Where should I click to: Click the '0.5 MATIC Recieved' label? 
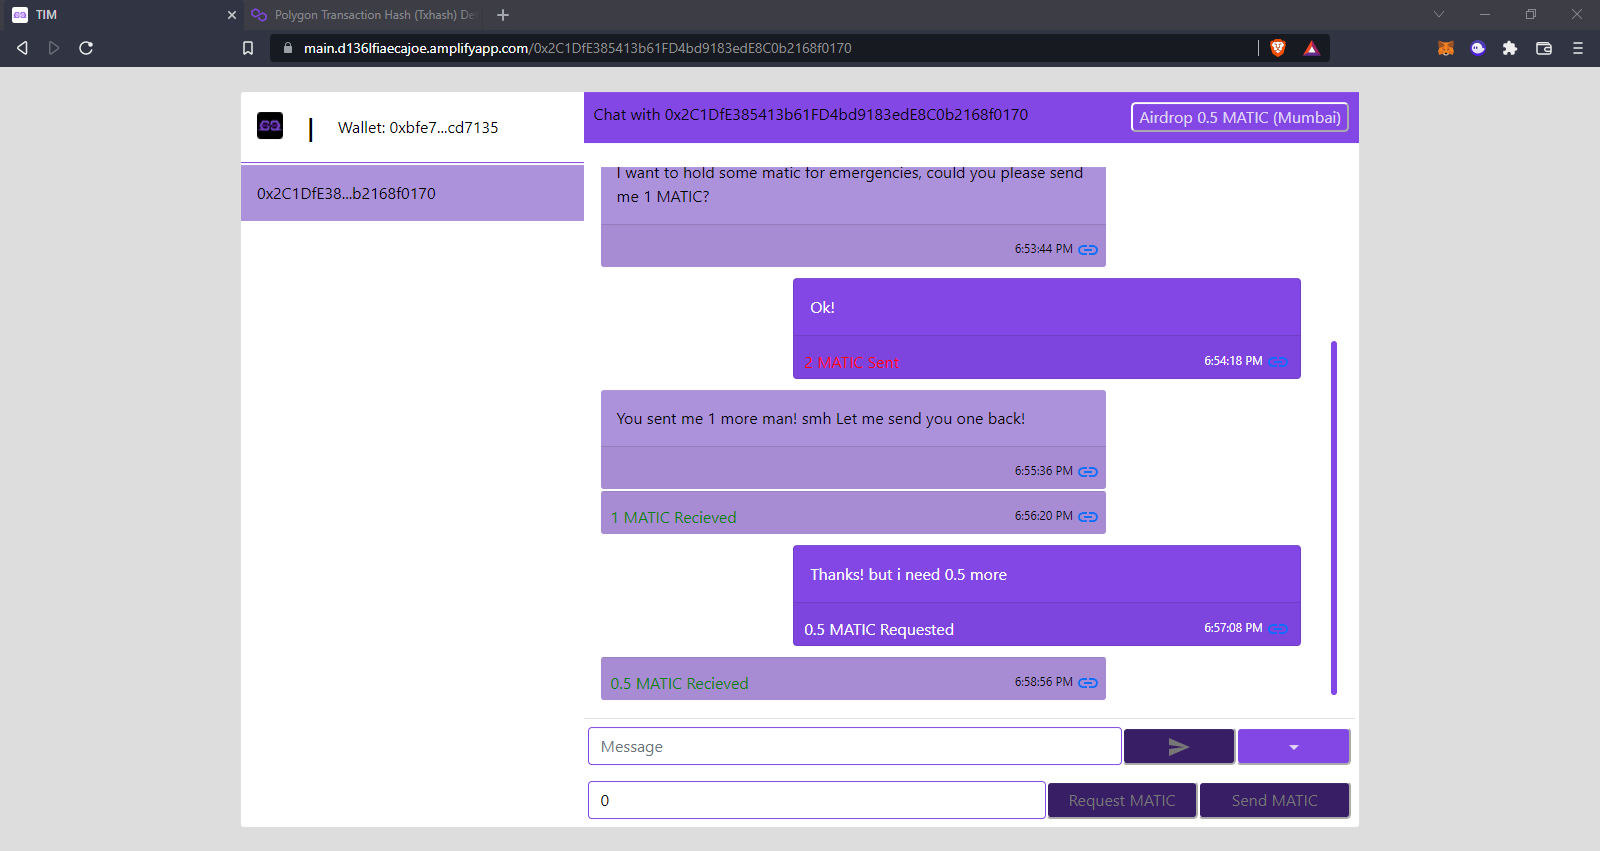point(680,683)
